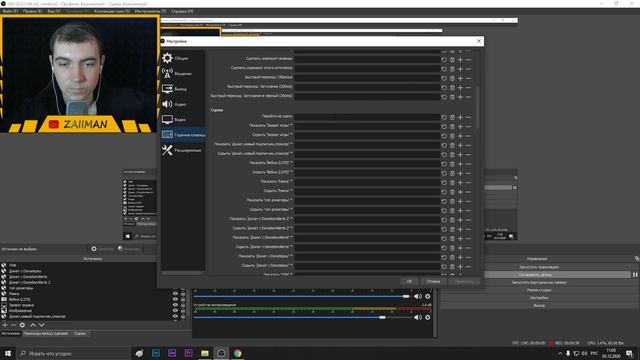640x360 pixels.
Task: Switch to Источники dock tab
Action: pyautogui.click(x=11, y=333)
